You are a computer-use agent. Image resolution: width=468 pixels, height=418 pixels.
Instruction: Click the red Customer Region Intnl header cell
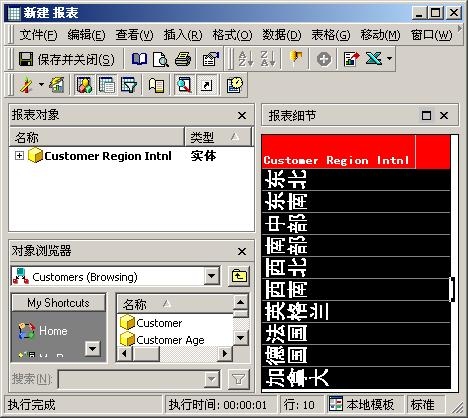coord(338,151)
